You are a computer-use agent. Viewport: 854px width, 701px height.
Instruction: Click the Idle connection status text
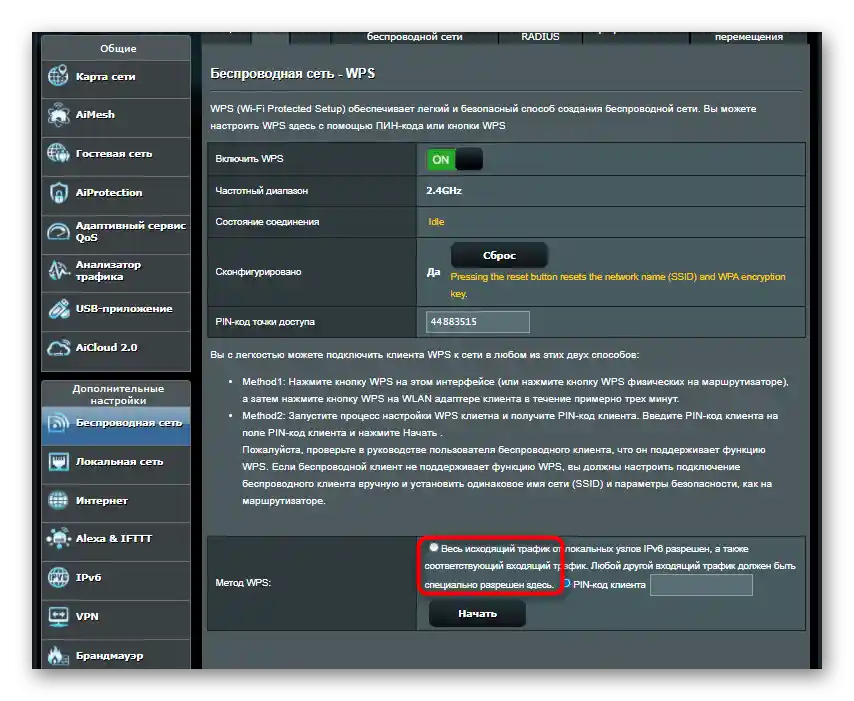[x=436, y=222]
